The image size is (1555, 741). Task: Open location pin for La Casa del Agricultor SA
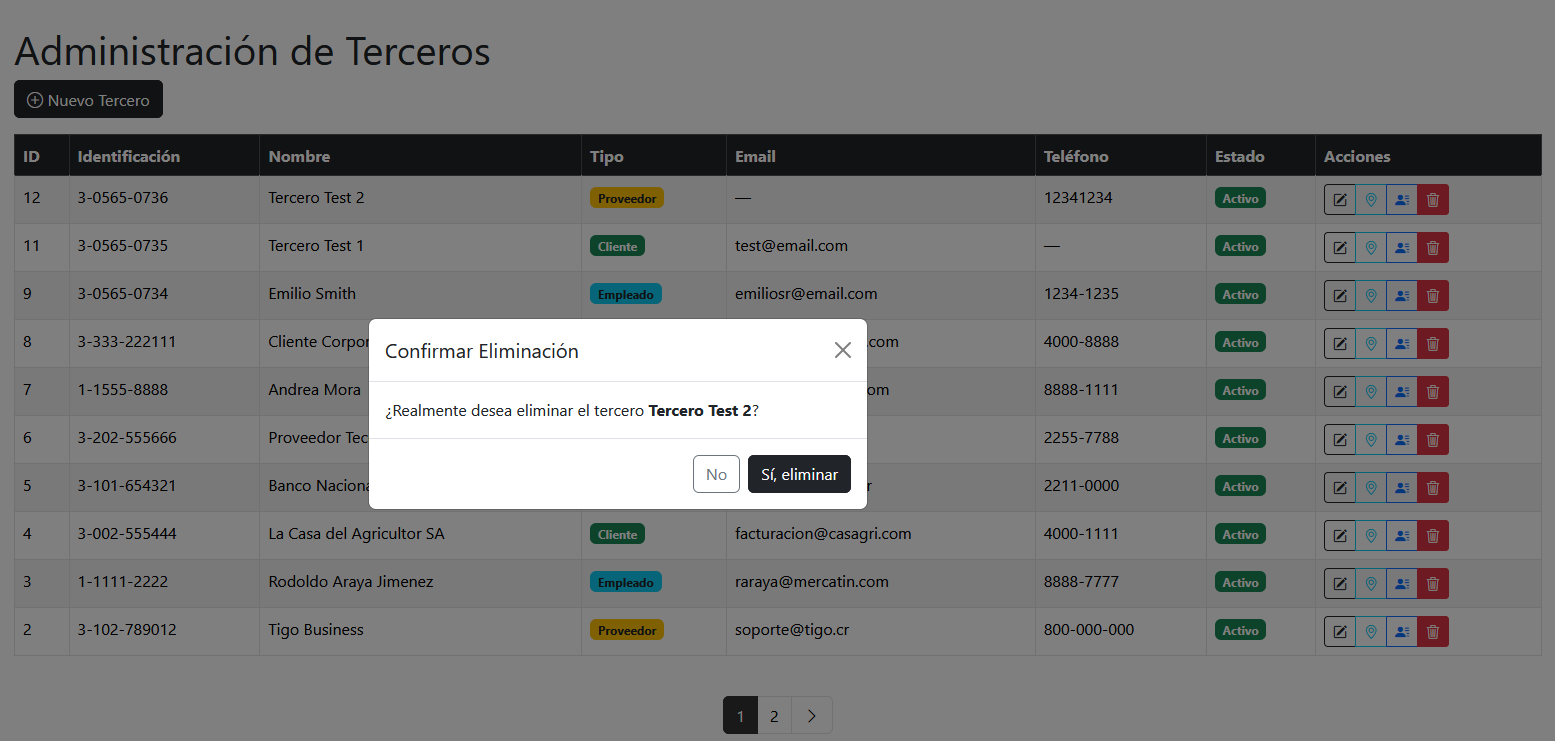(1371, 535)
